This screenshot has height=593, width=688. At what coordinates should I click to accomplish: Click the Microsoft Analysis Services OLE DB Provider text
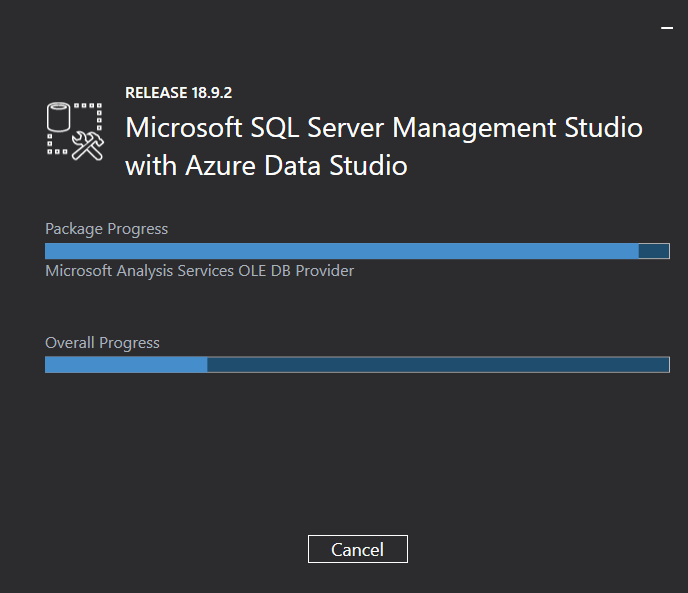(x=200, y=271)
